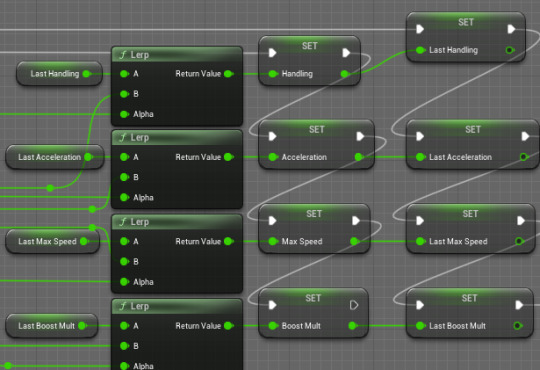Click the Alpha pin of second Lerp node
This screenshot has width=540, height=370.
point(124,197)
